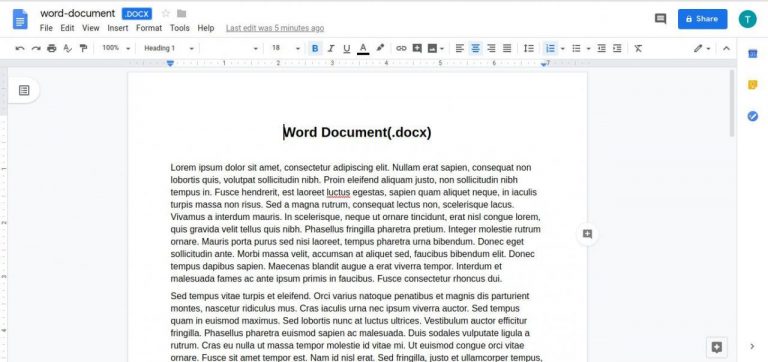Open font size 18 dropdown
Viewport: 768px width, 362px height.
[x=286, y=48]
